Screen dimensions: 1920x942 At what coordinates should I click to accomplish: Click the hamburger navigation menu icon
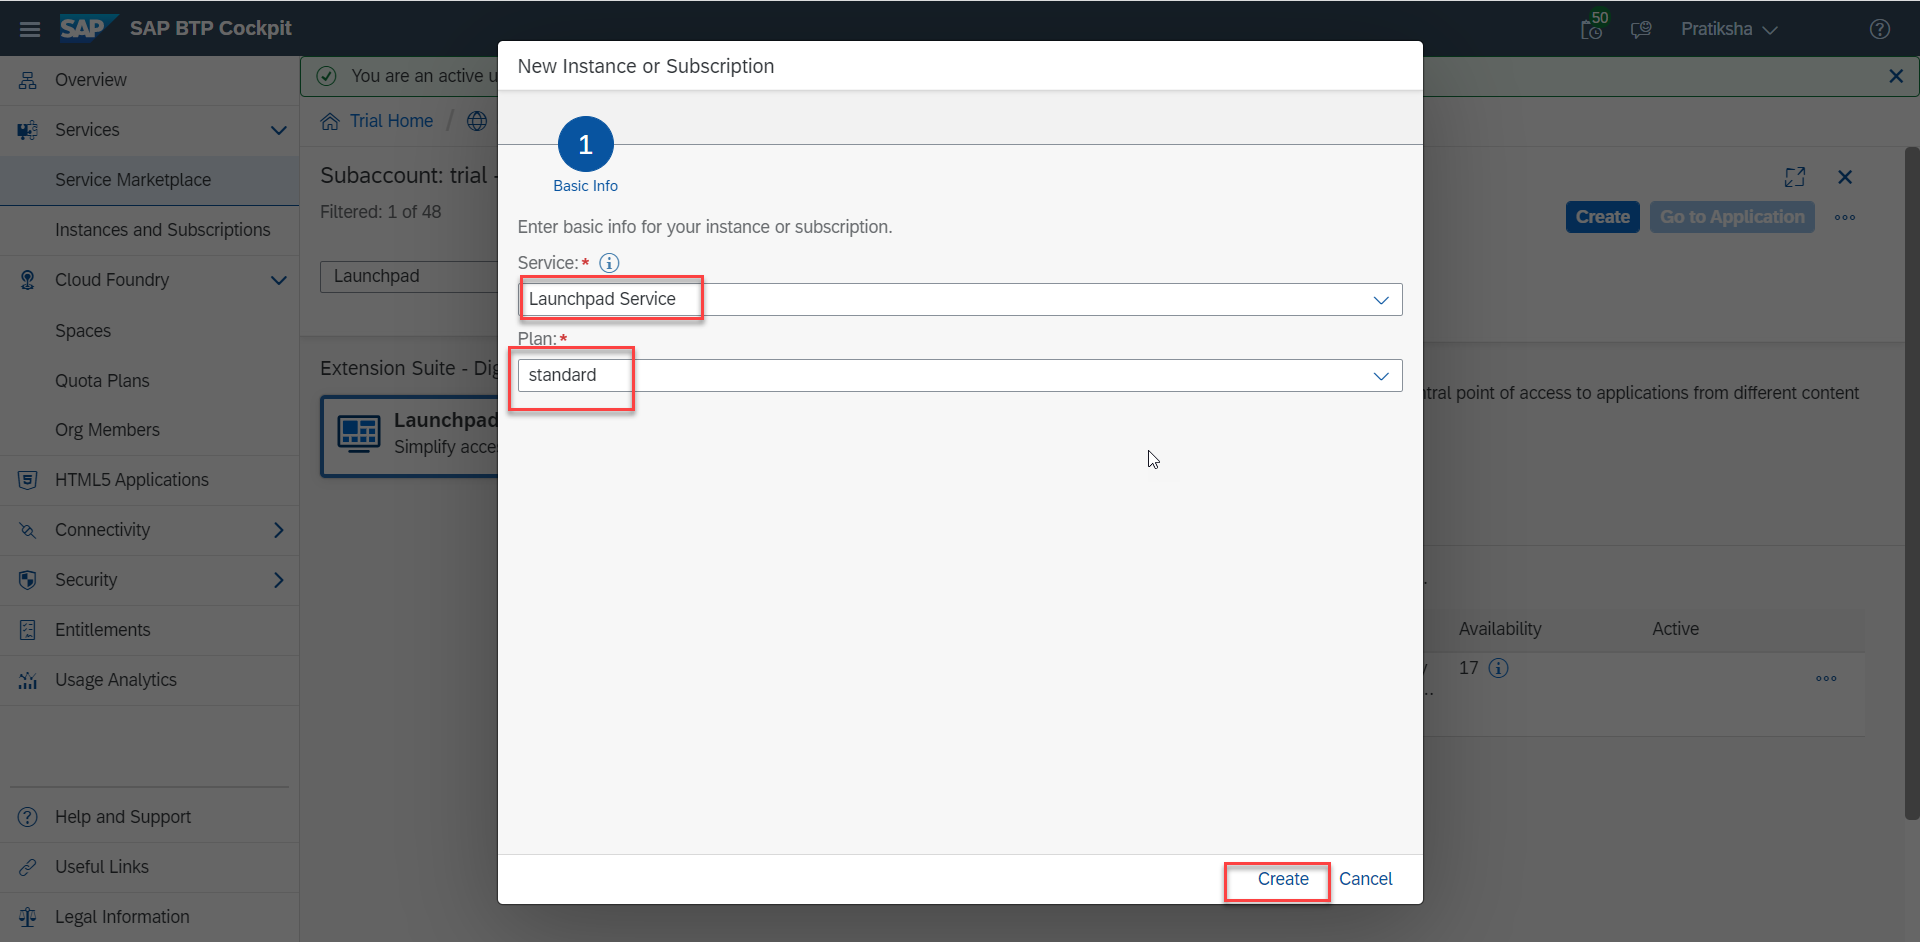(30, 29)
